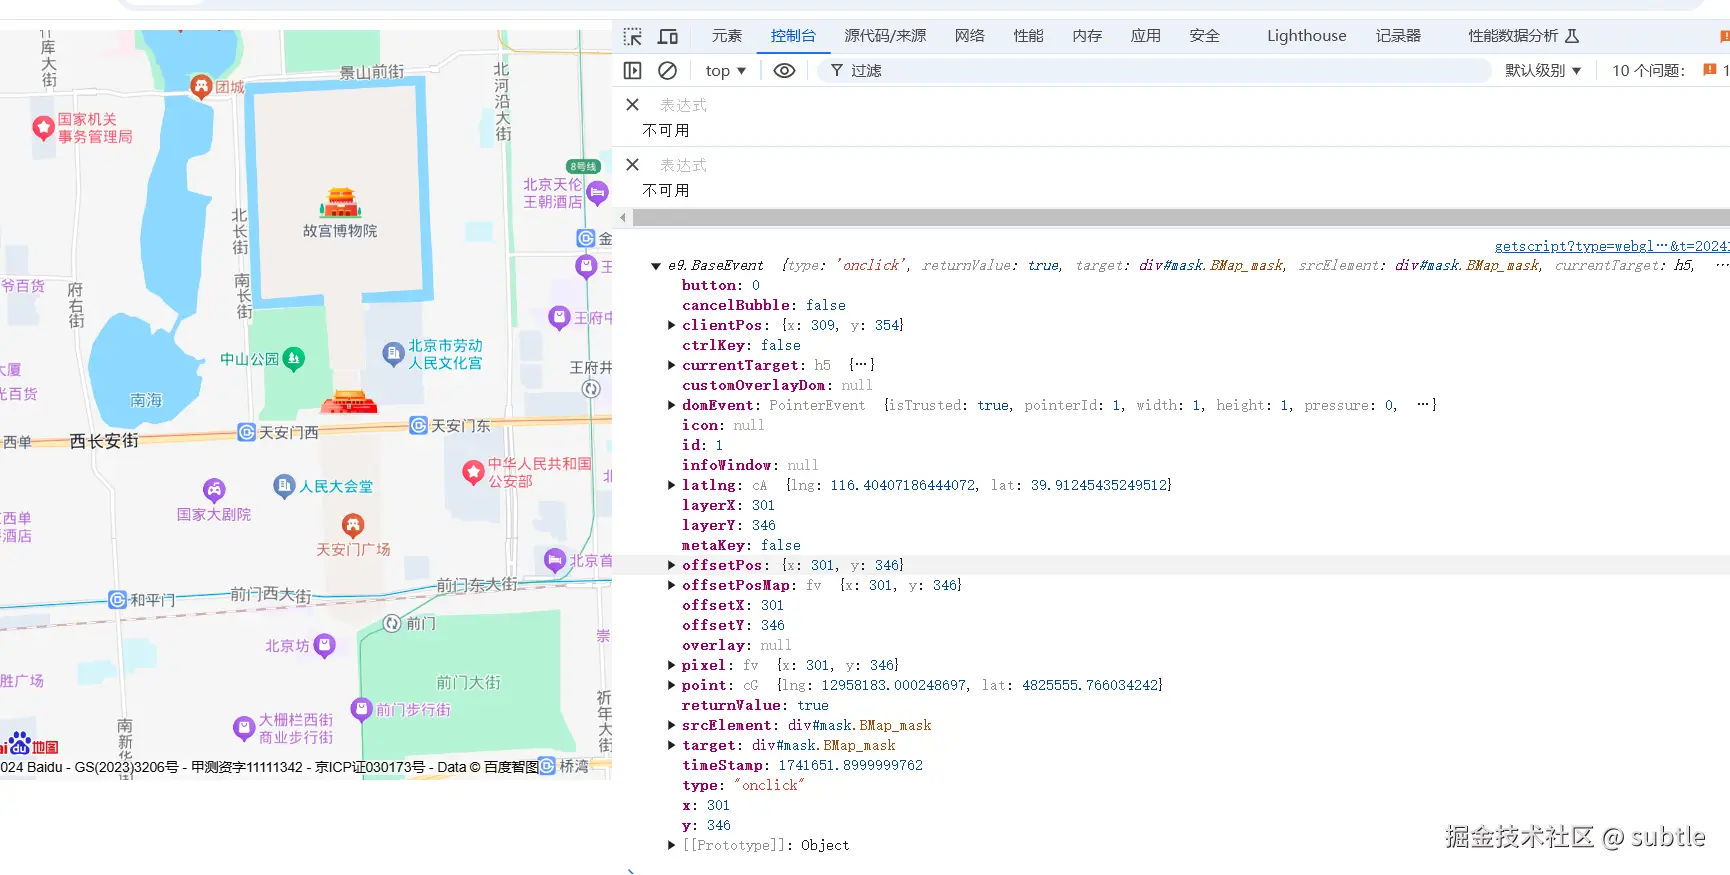
Task: Open the 性能数据分析 tab
Action: coord(1523,36)
